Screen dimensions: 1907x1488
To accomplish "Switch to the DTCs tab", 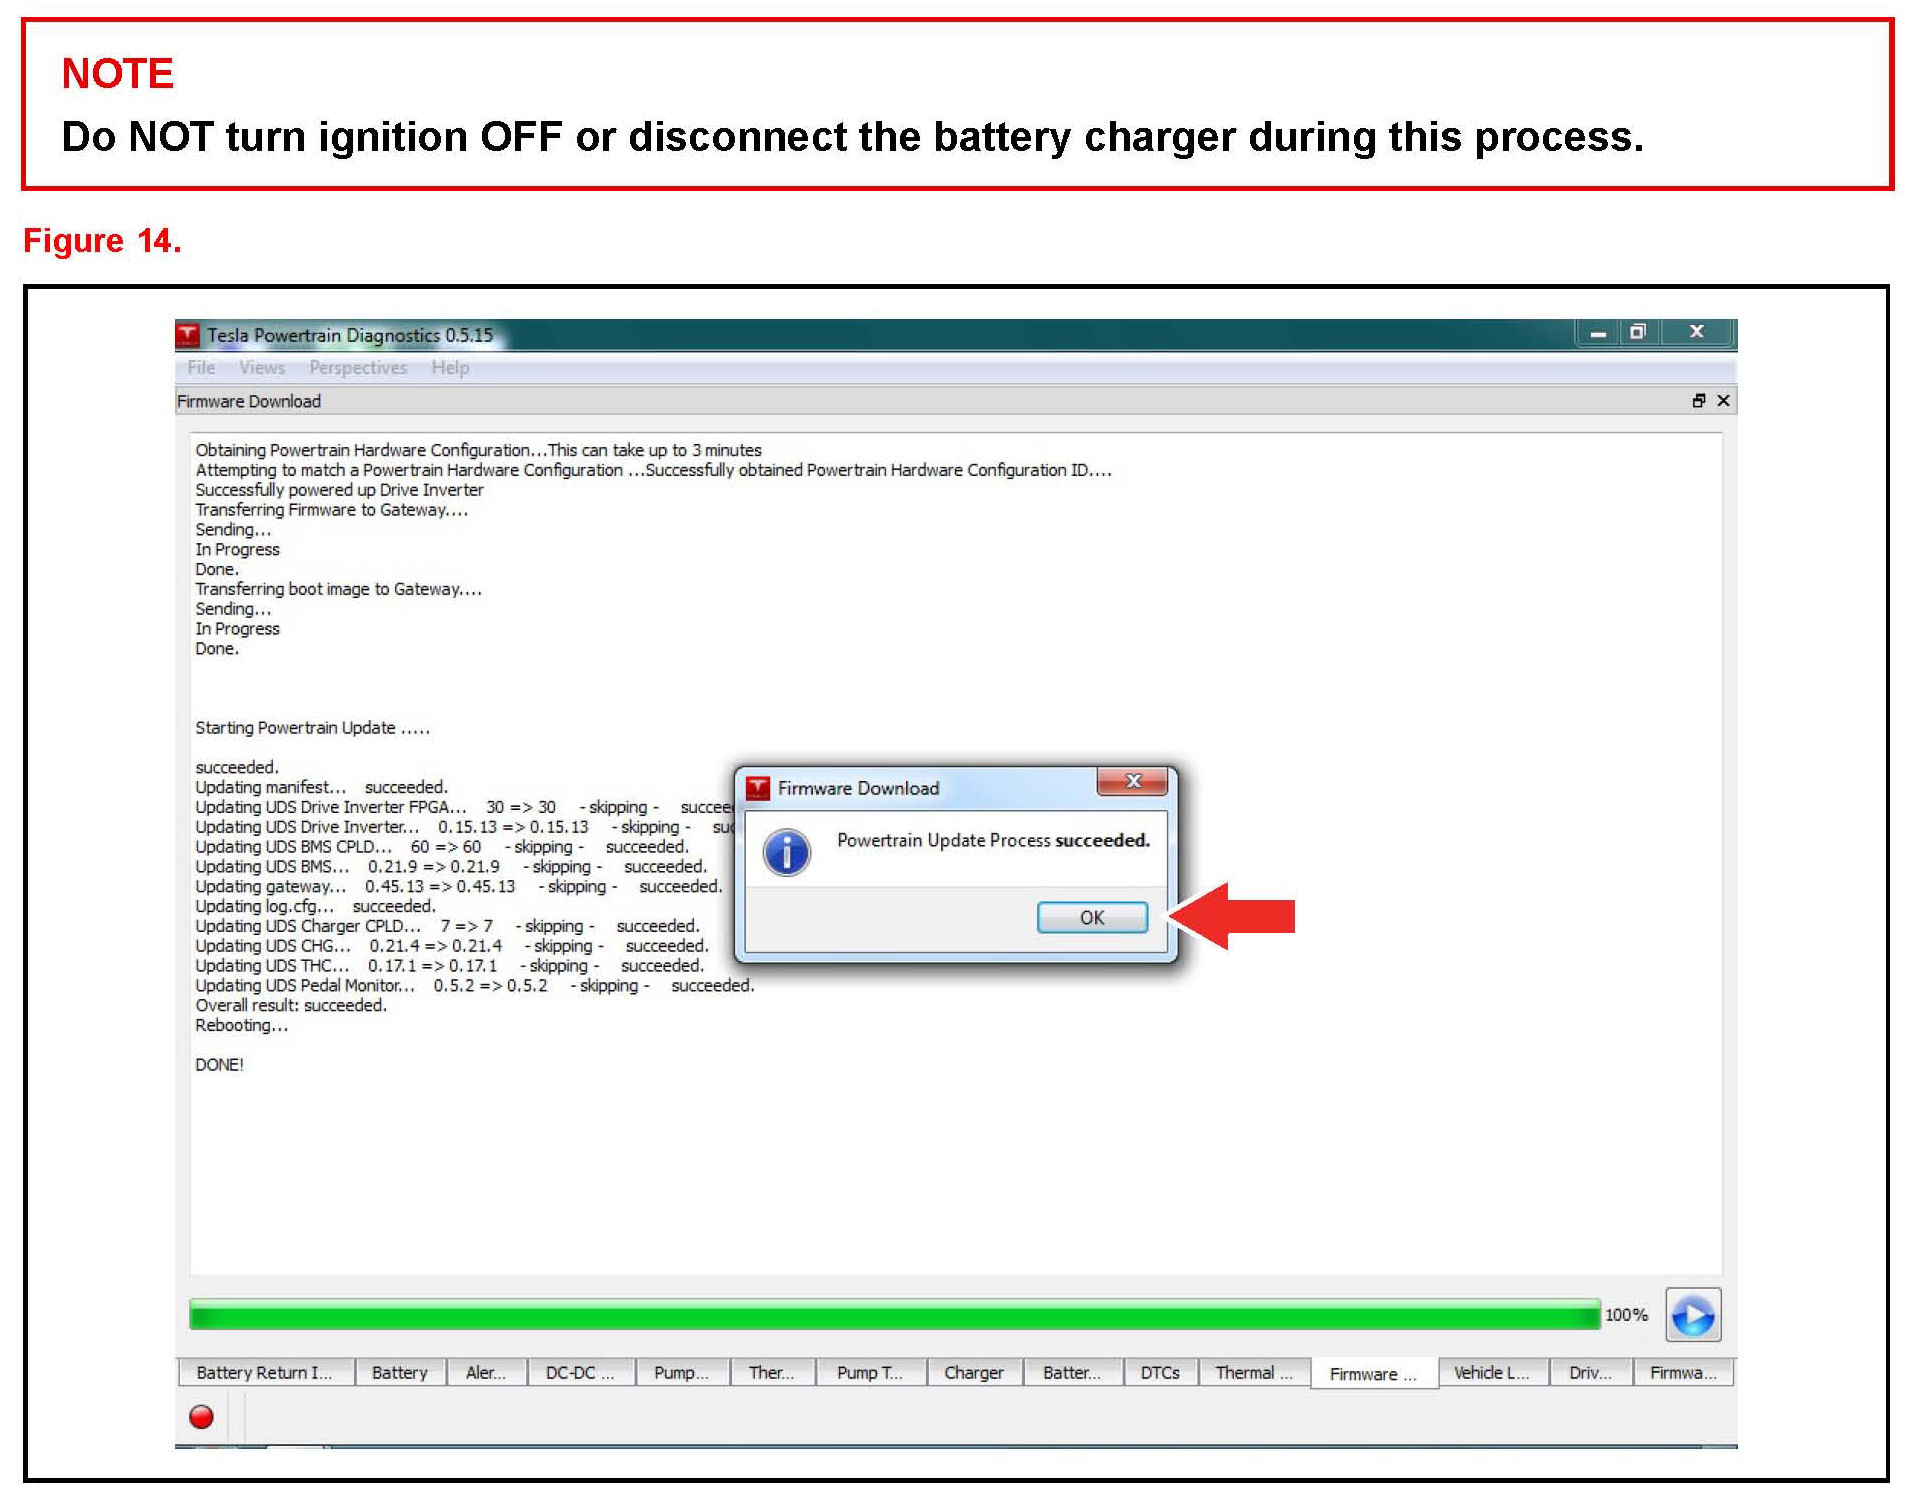I will click(1160, 1373).
